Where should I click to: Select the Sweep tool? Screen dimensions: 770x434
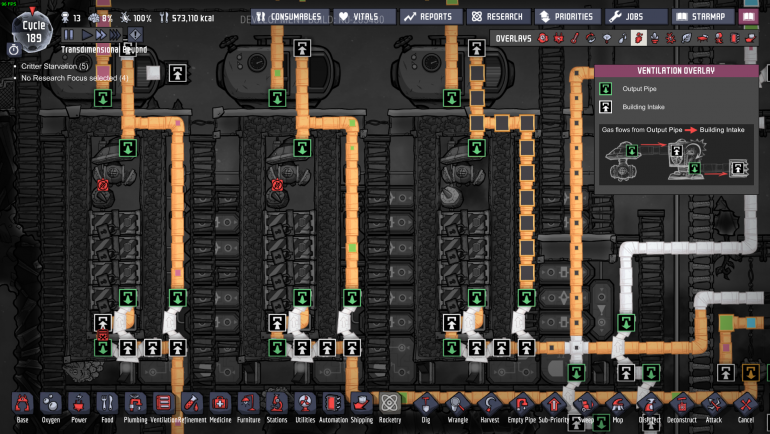tap(585, 408)
